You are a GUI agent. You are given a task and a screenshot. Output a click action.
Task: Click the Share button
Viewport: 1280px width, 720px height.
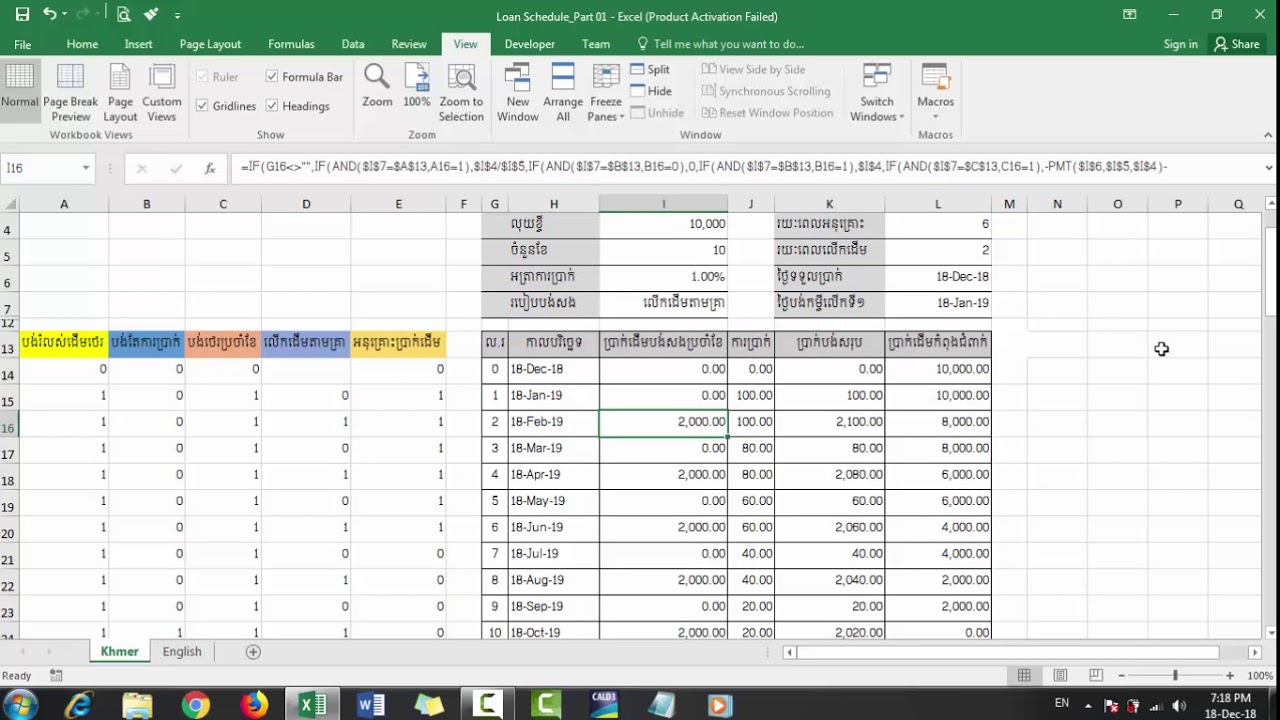pyautogui.click(x=1236, y=44)
